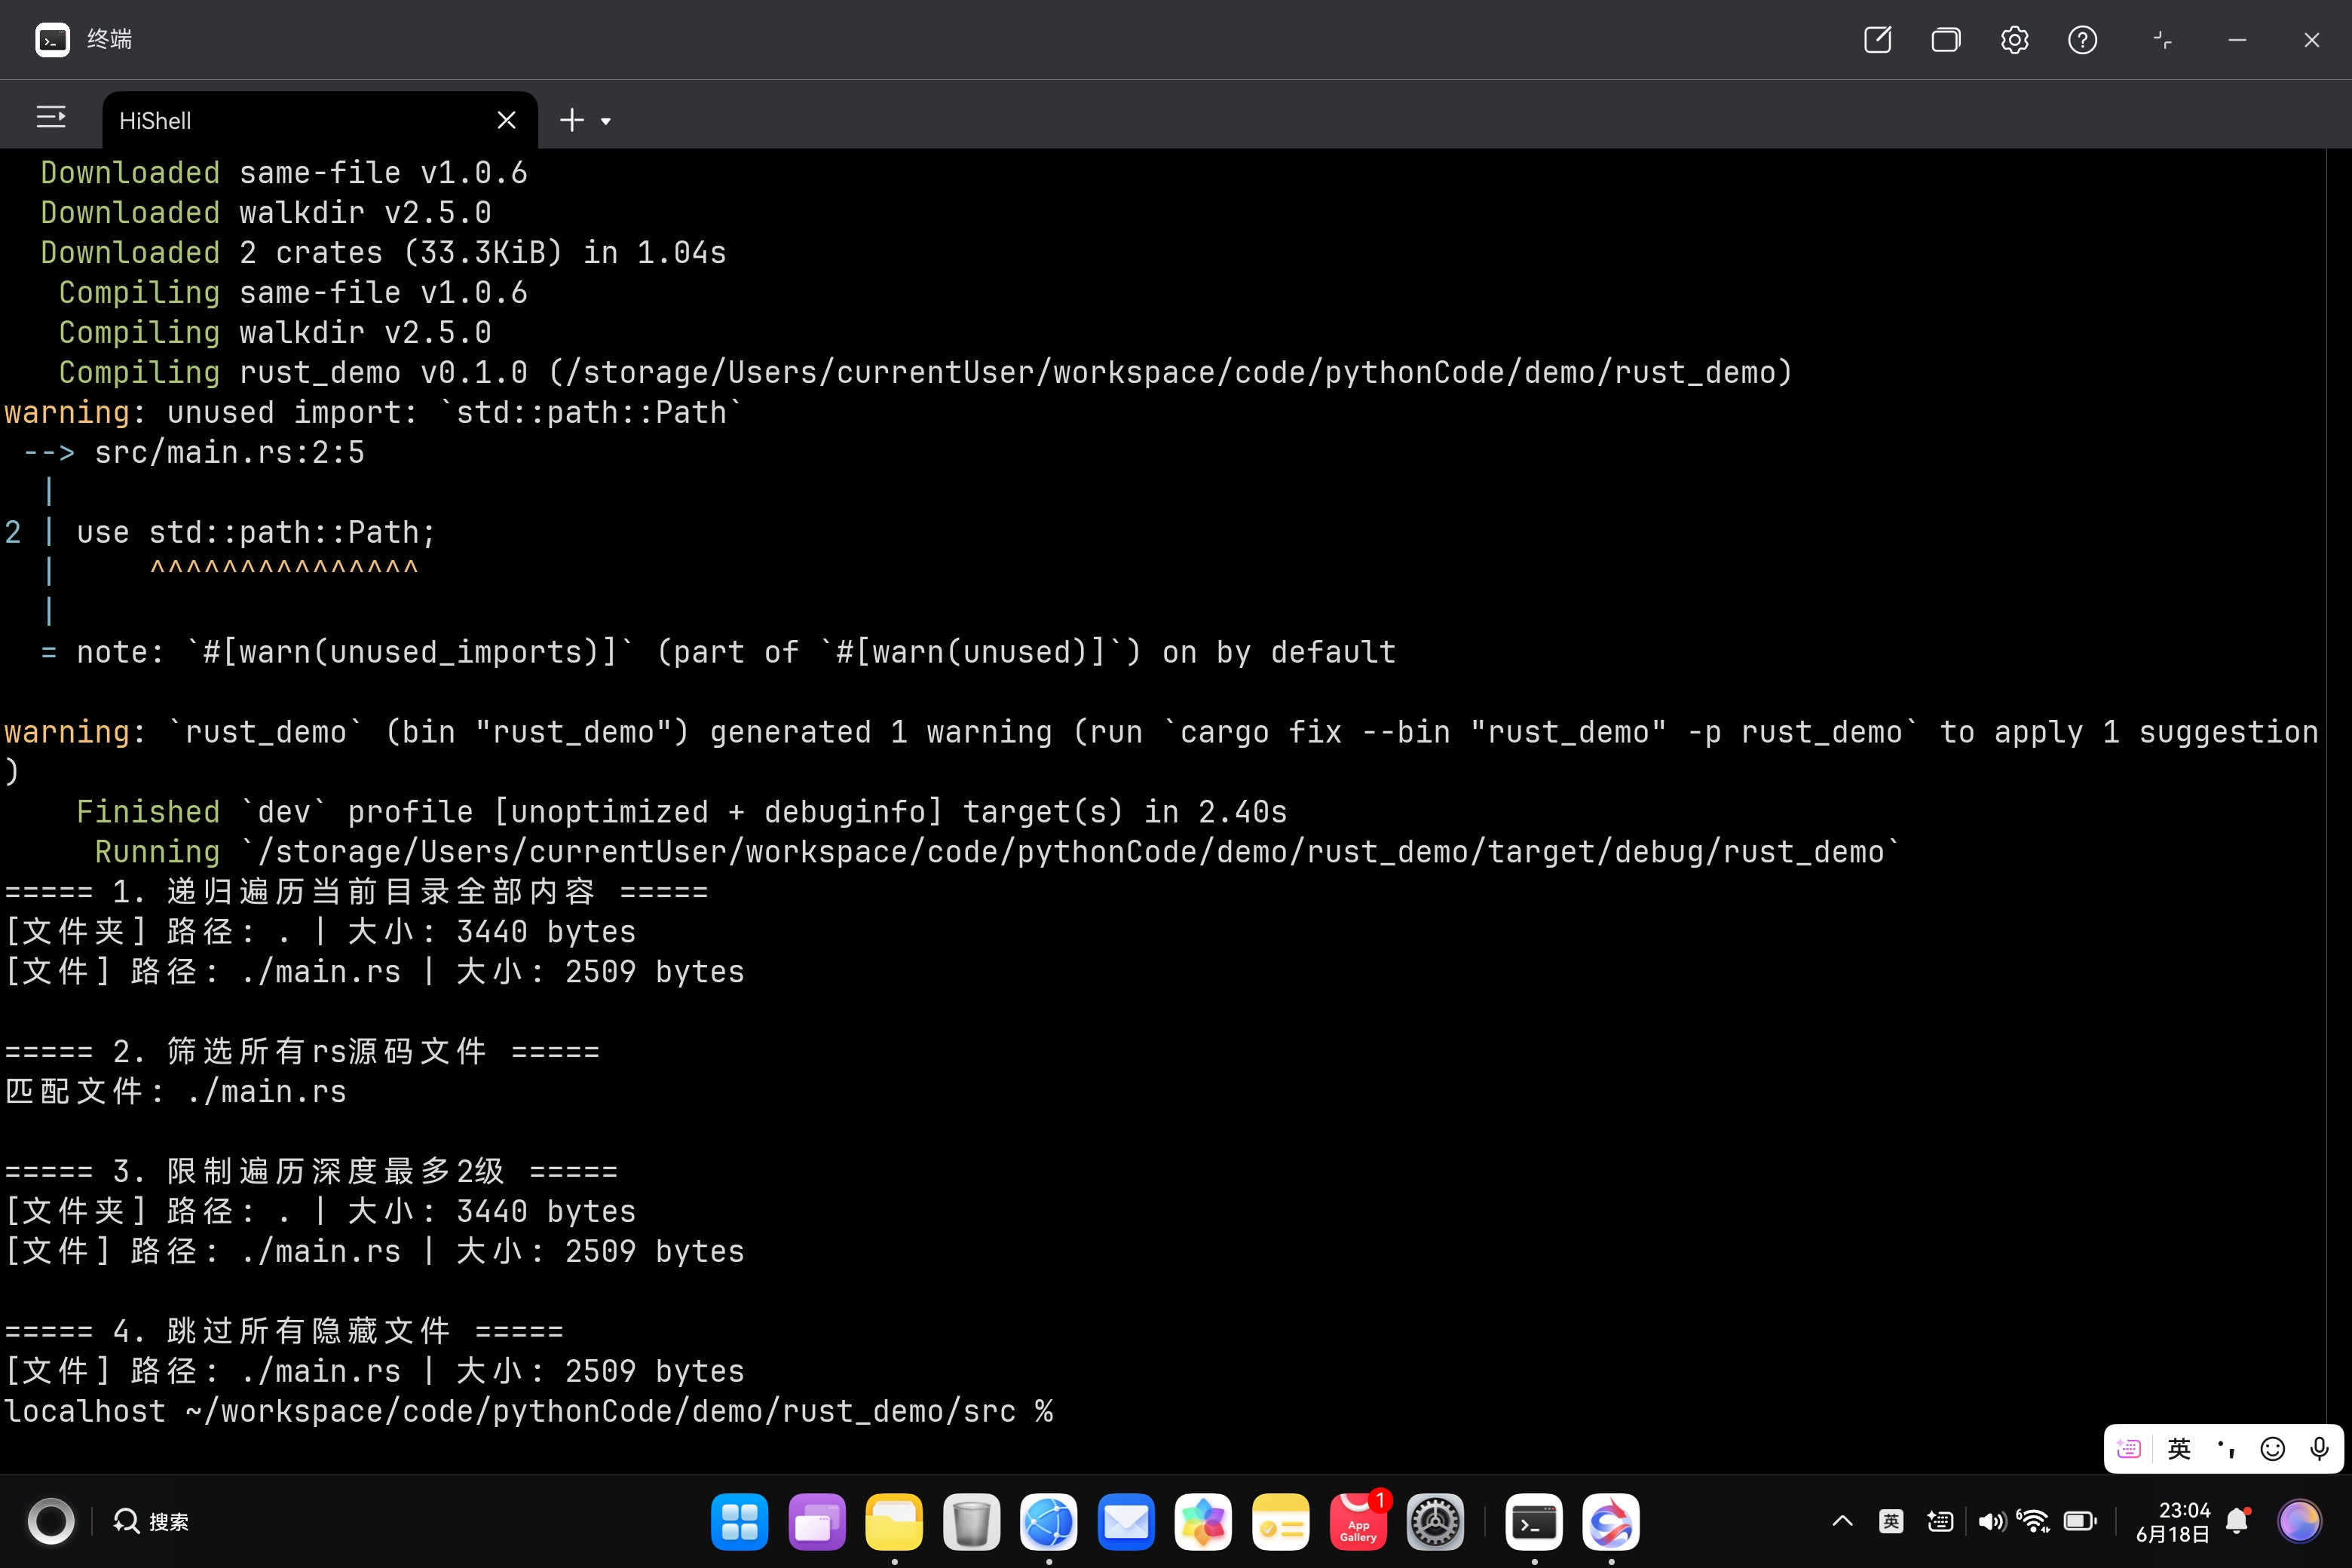Viewport: 2352px width, 1568px height.
Task: Click the 'note: #[warn(unused_imports)]' line
Action: 718,652
